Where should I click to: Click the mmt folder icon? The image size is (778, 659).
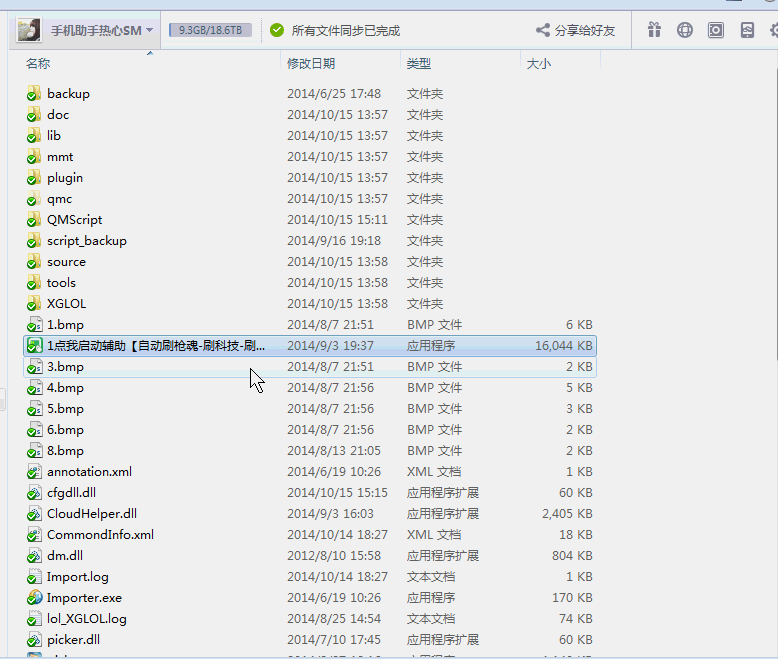coord(34,157)
